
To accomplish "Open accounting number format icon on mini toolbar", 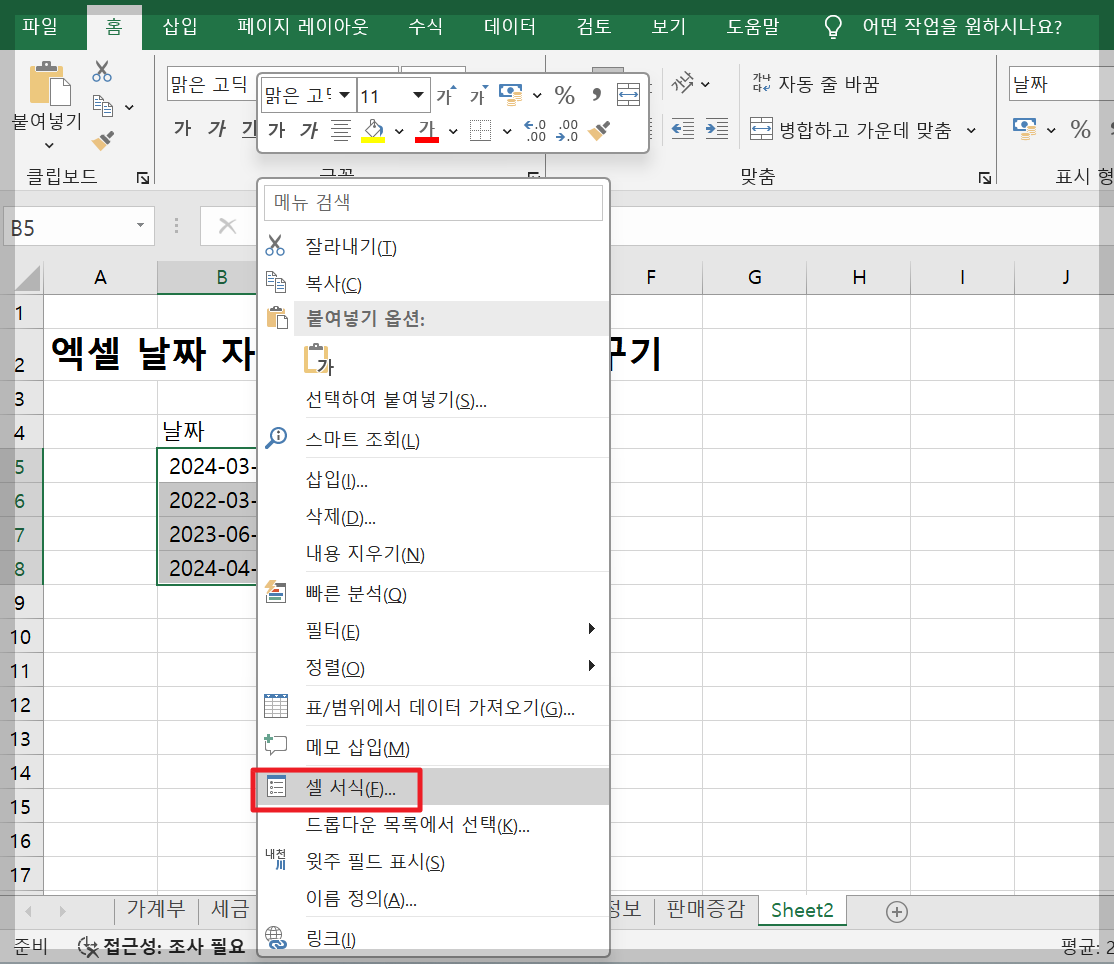I will [x=510, y=95].
